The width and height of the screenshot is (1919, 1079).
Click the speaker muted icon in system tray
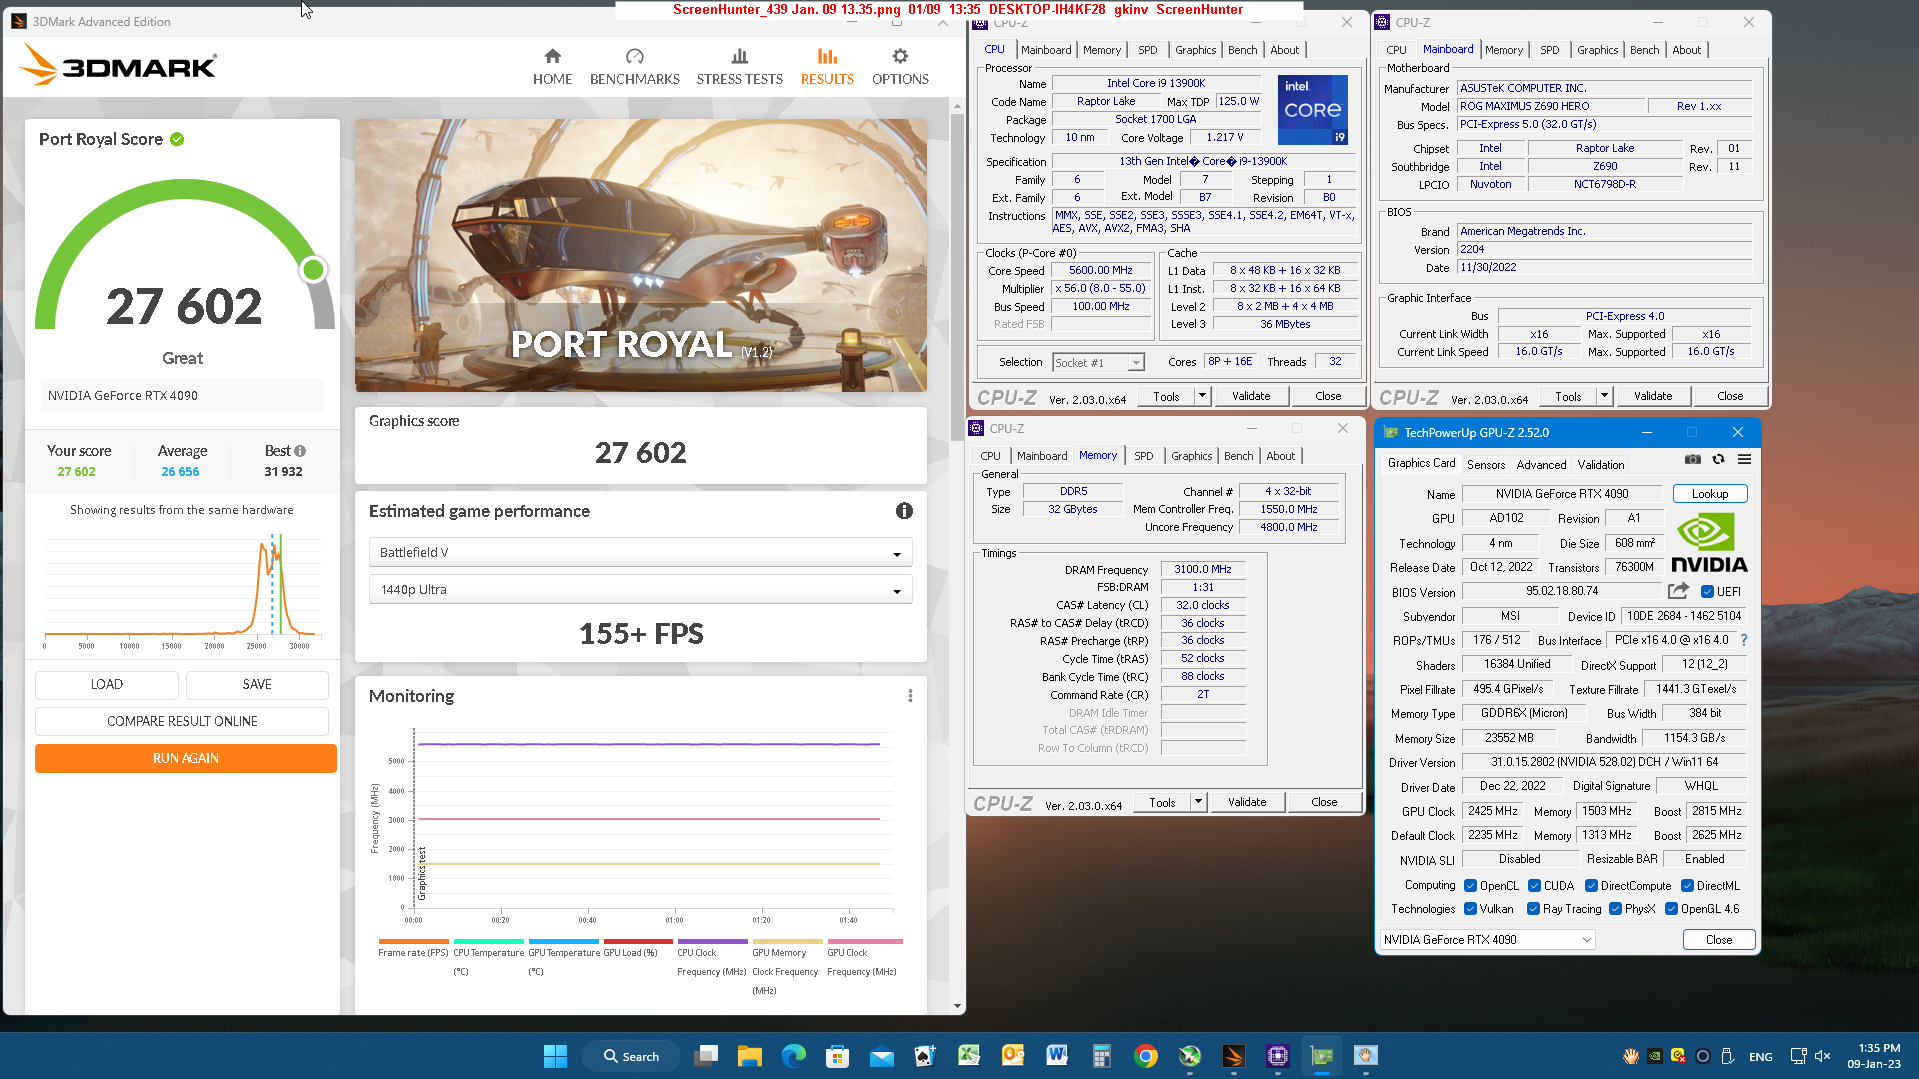1822,1056
